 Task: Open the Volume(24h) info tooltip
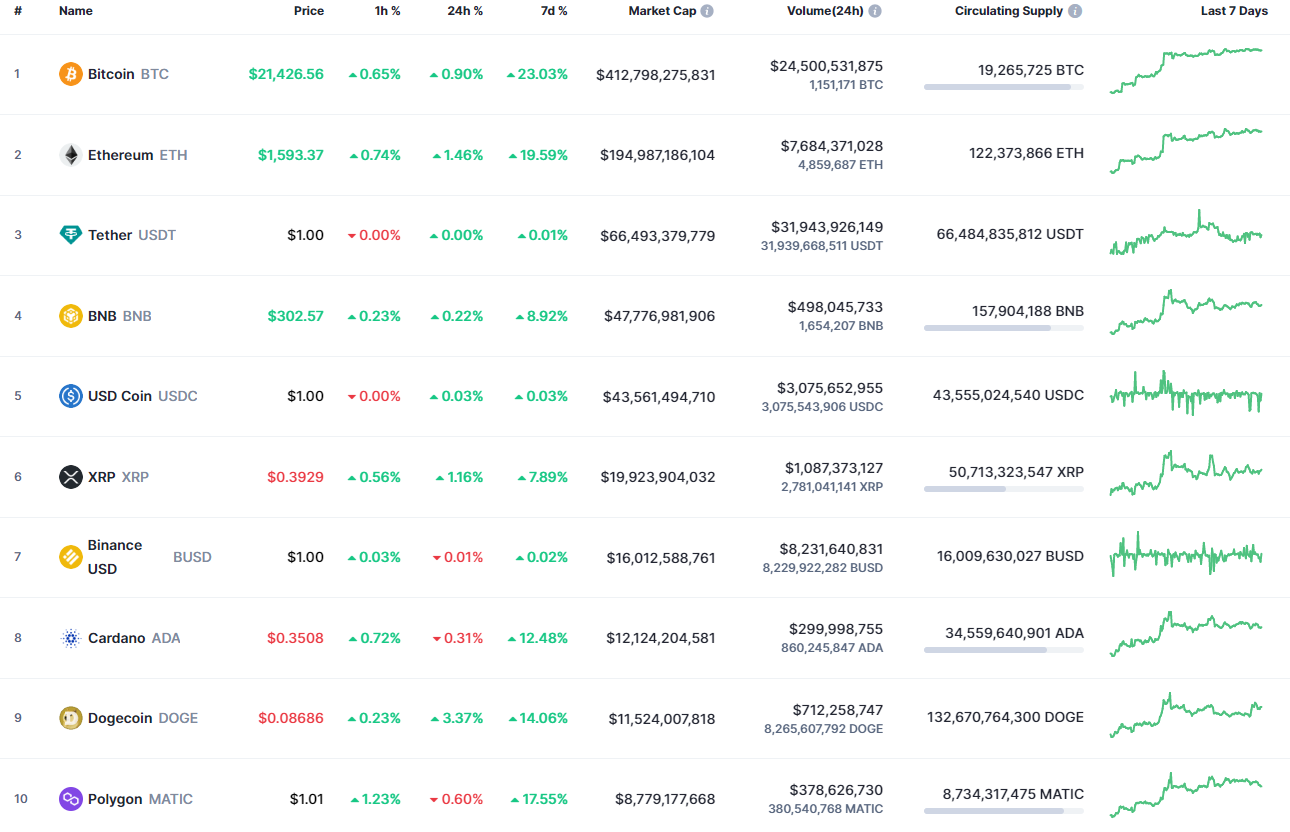coord(874,11)
